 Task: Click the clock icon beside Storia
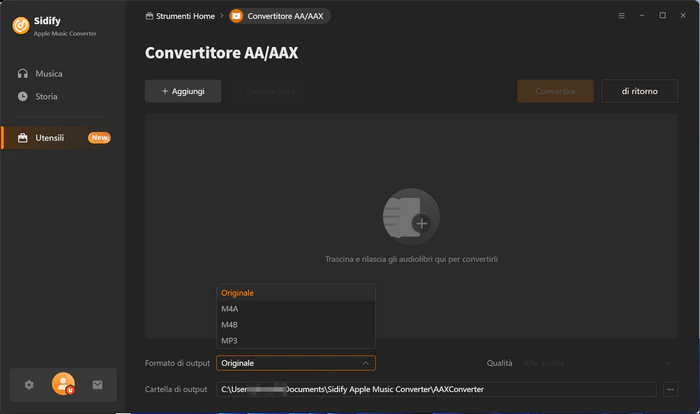(x=23, y=96)
